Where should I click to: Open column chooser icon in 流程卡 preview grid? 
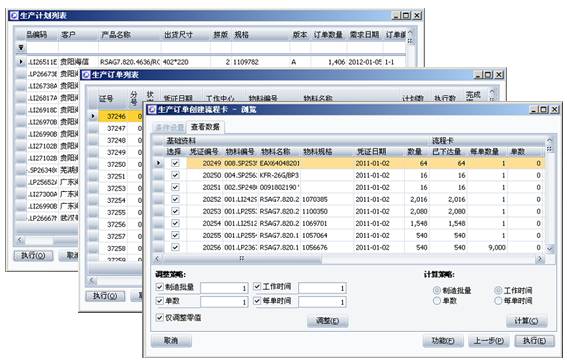(x=549, y=149)
